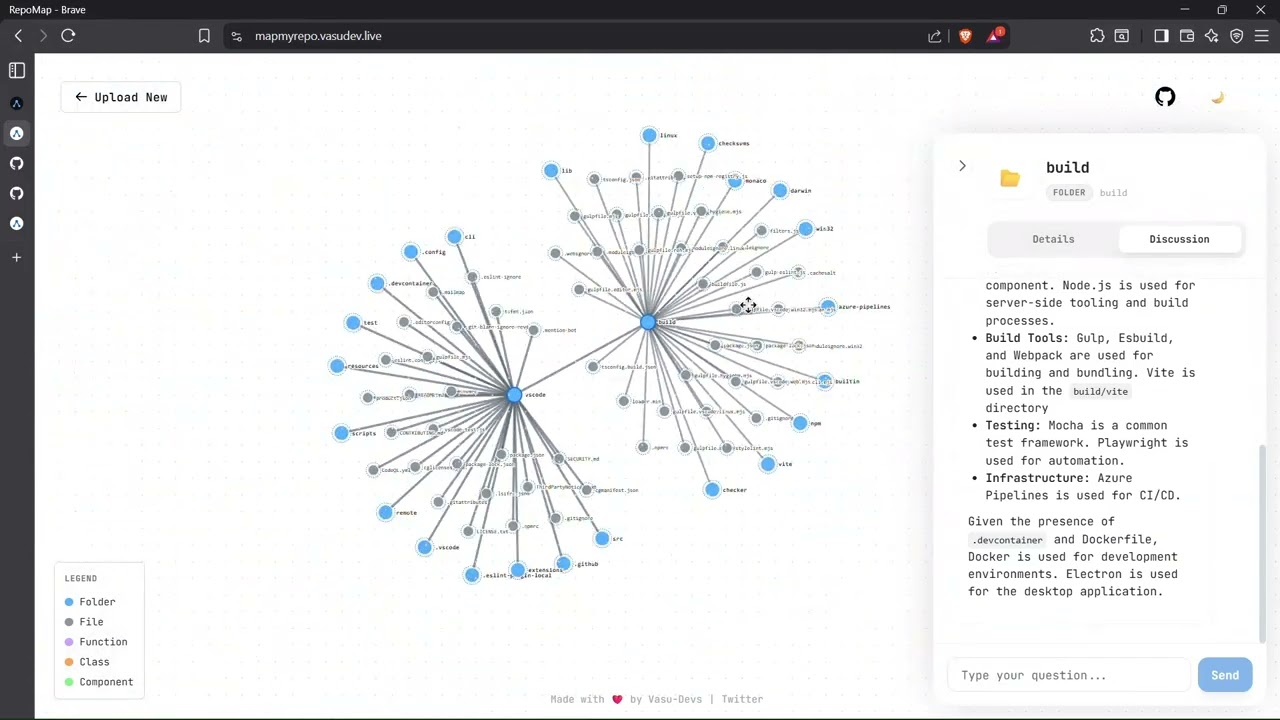Viewport: 1280px width, 720px height.
Task: Switch to the Discussion tab
Action: click(1179, 239)
